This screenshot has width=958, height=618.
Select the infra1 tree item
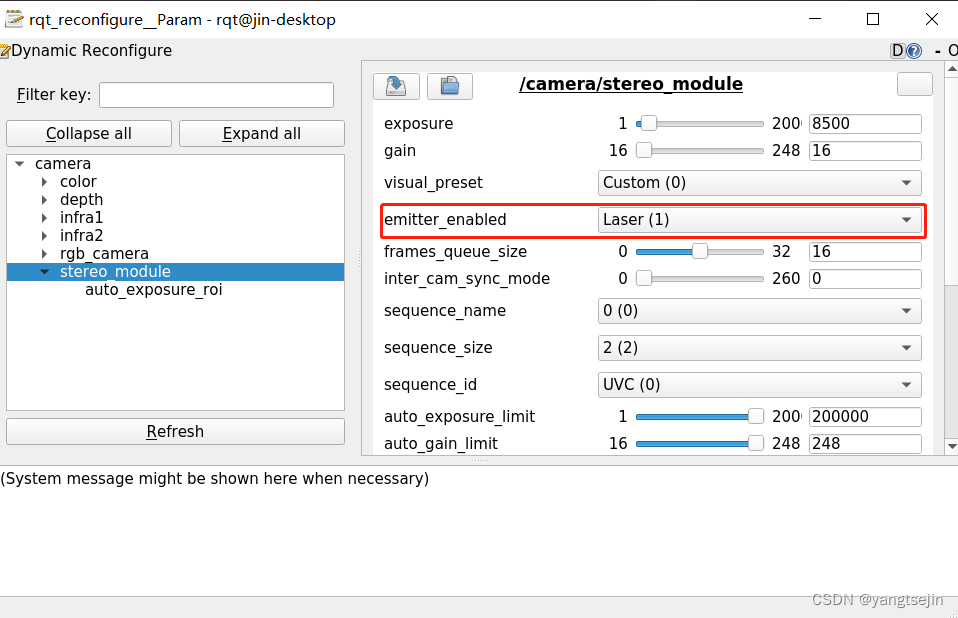[x=81, y=217]
